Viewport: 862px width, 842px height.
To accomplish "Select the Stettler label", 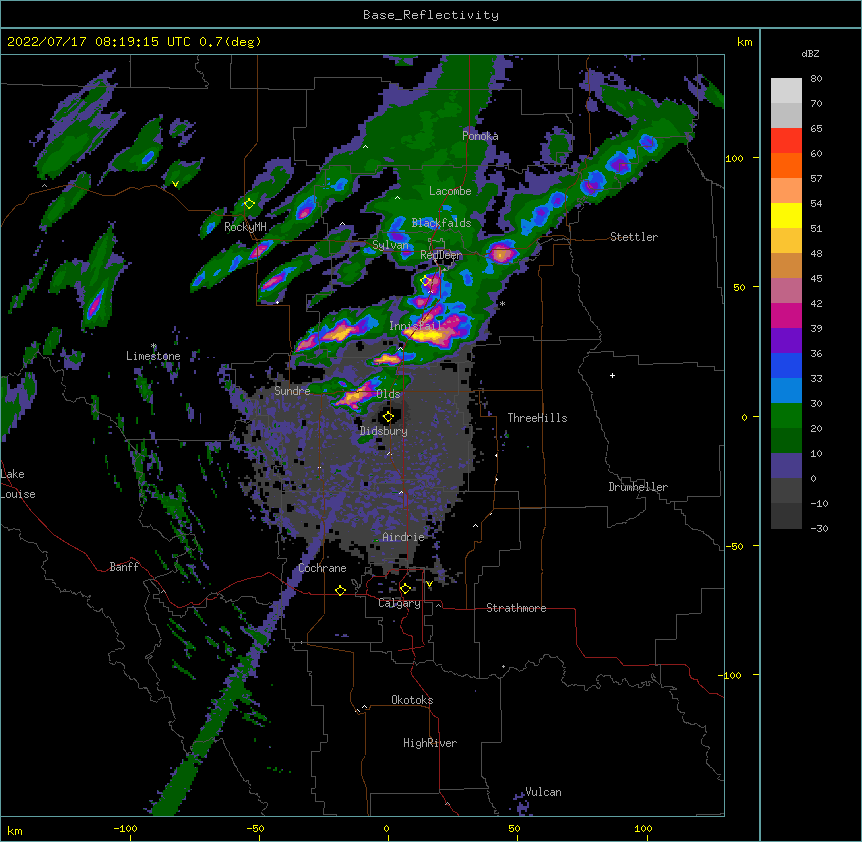I will [x=634, y=237].
